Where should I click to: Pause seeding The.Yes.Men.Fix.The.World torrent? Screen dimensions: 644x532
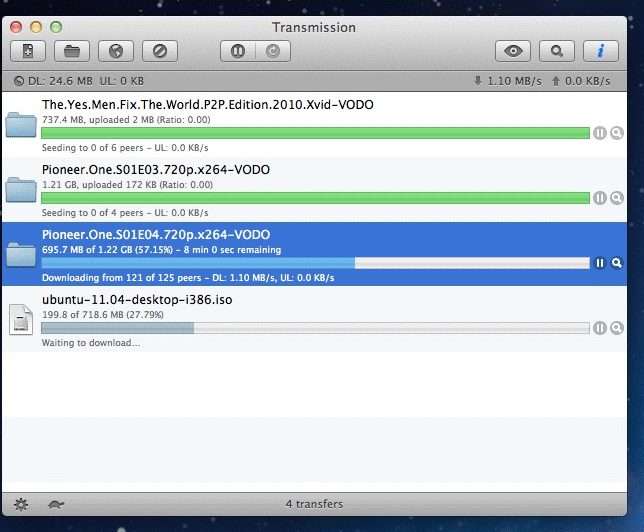coord(600,133)
